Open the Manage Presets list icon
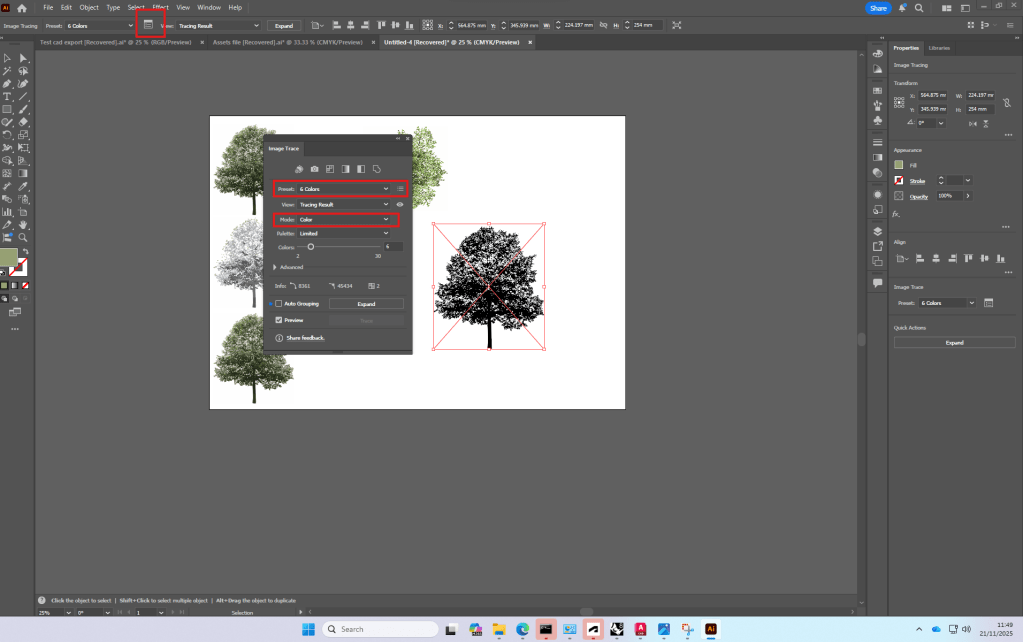 (x=400, y=188)
